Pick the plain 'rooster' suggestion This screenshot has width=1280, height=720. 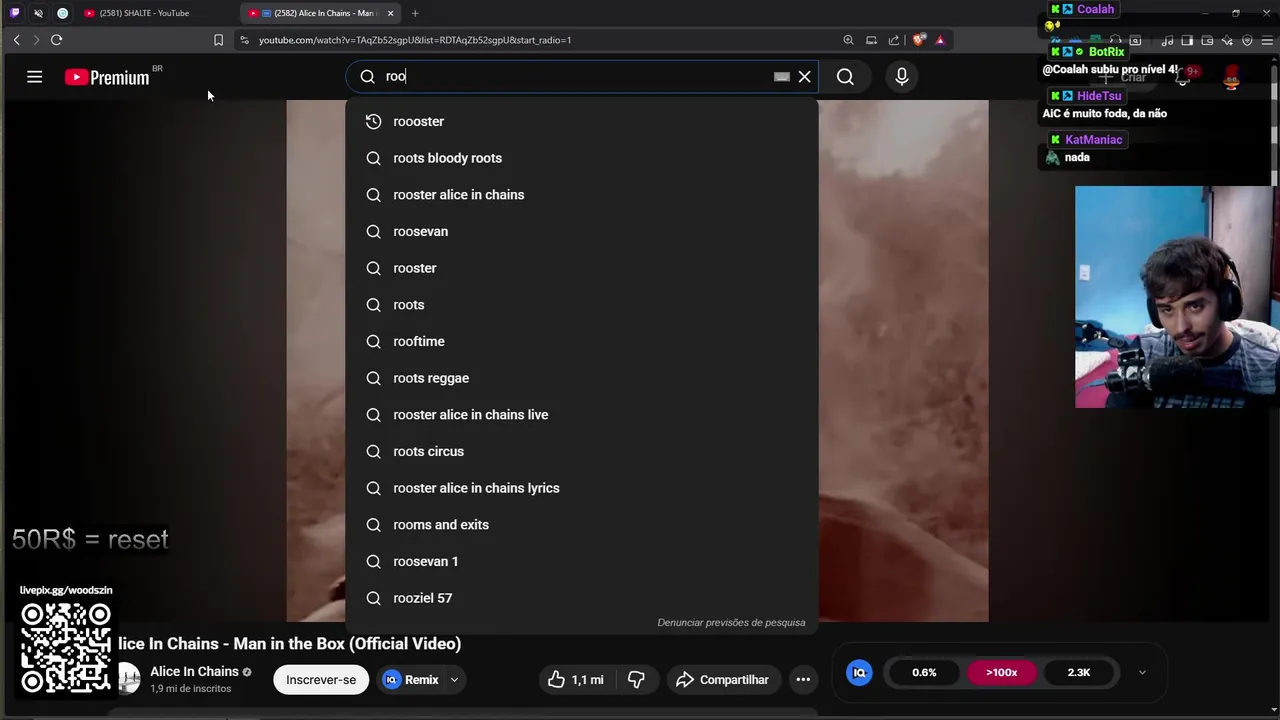coord(581,268)
